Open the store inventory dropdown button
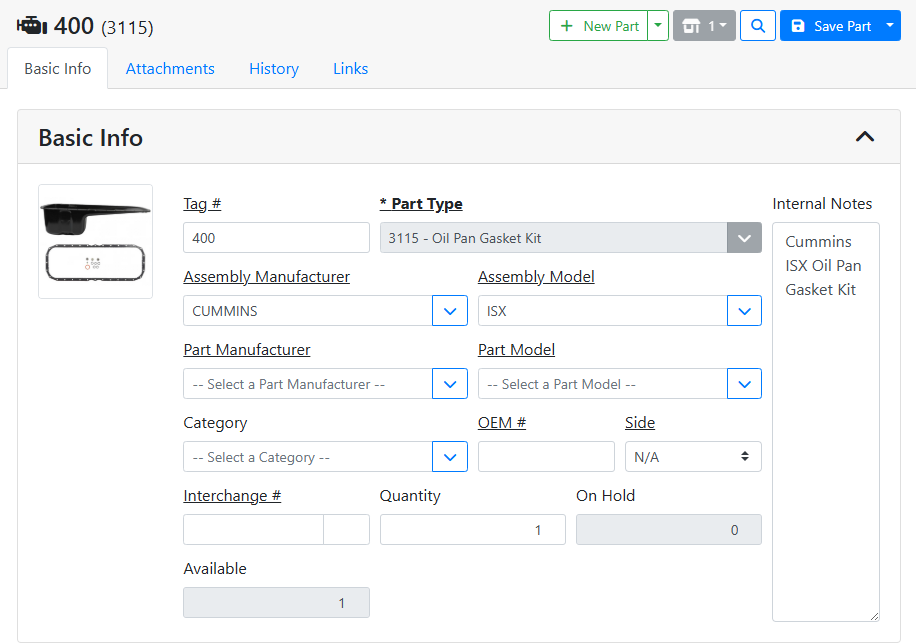 click(704, 26)
